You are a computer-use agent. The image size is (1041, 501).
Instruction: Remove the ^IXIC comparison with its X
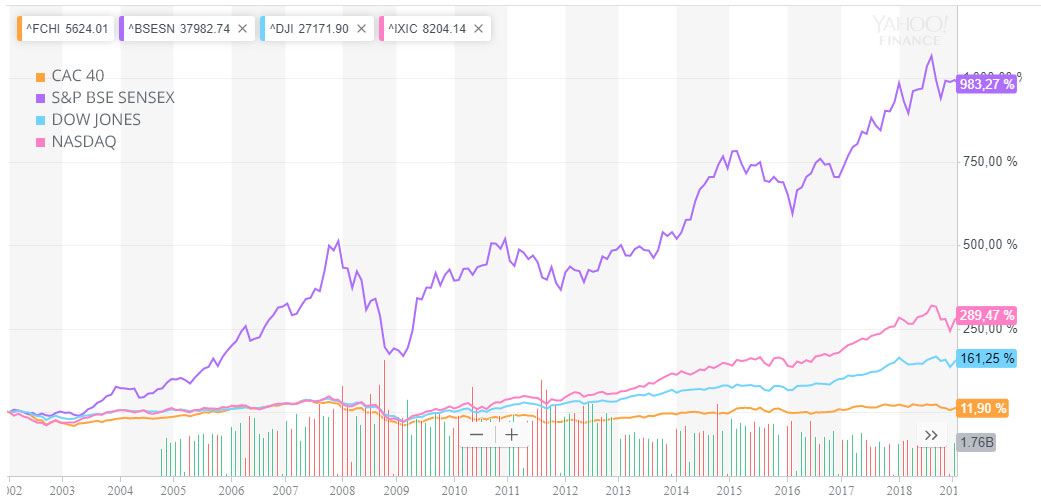pyautogui.click(x=478, y=29)
